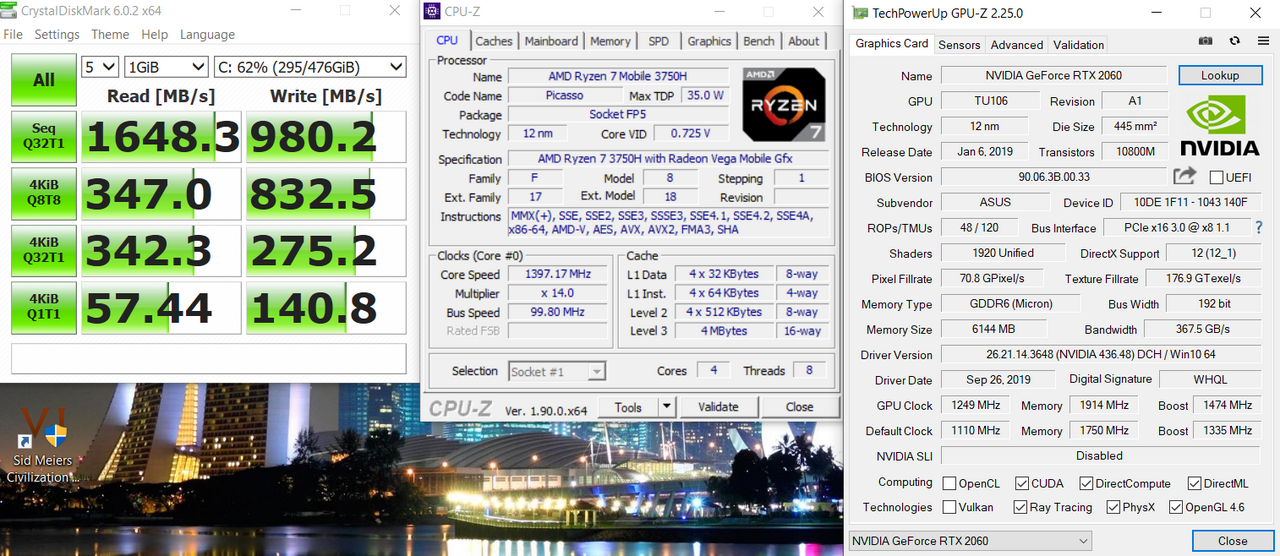Open the Language menu in CrystalDiskMark

[x=207, y=34]
